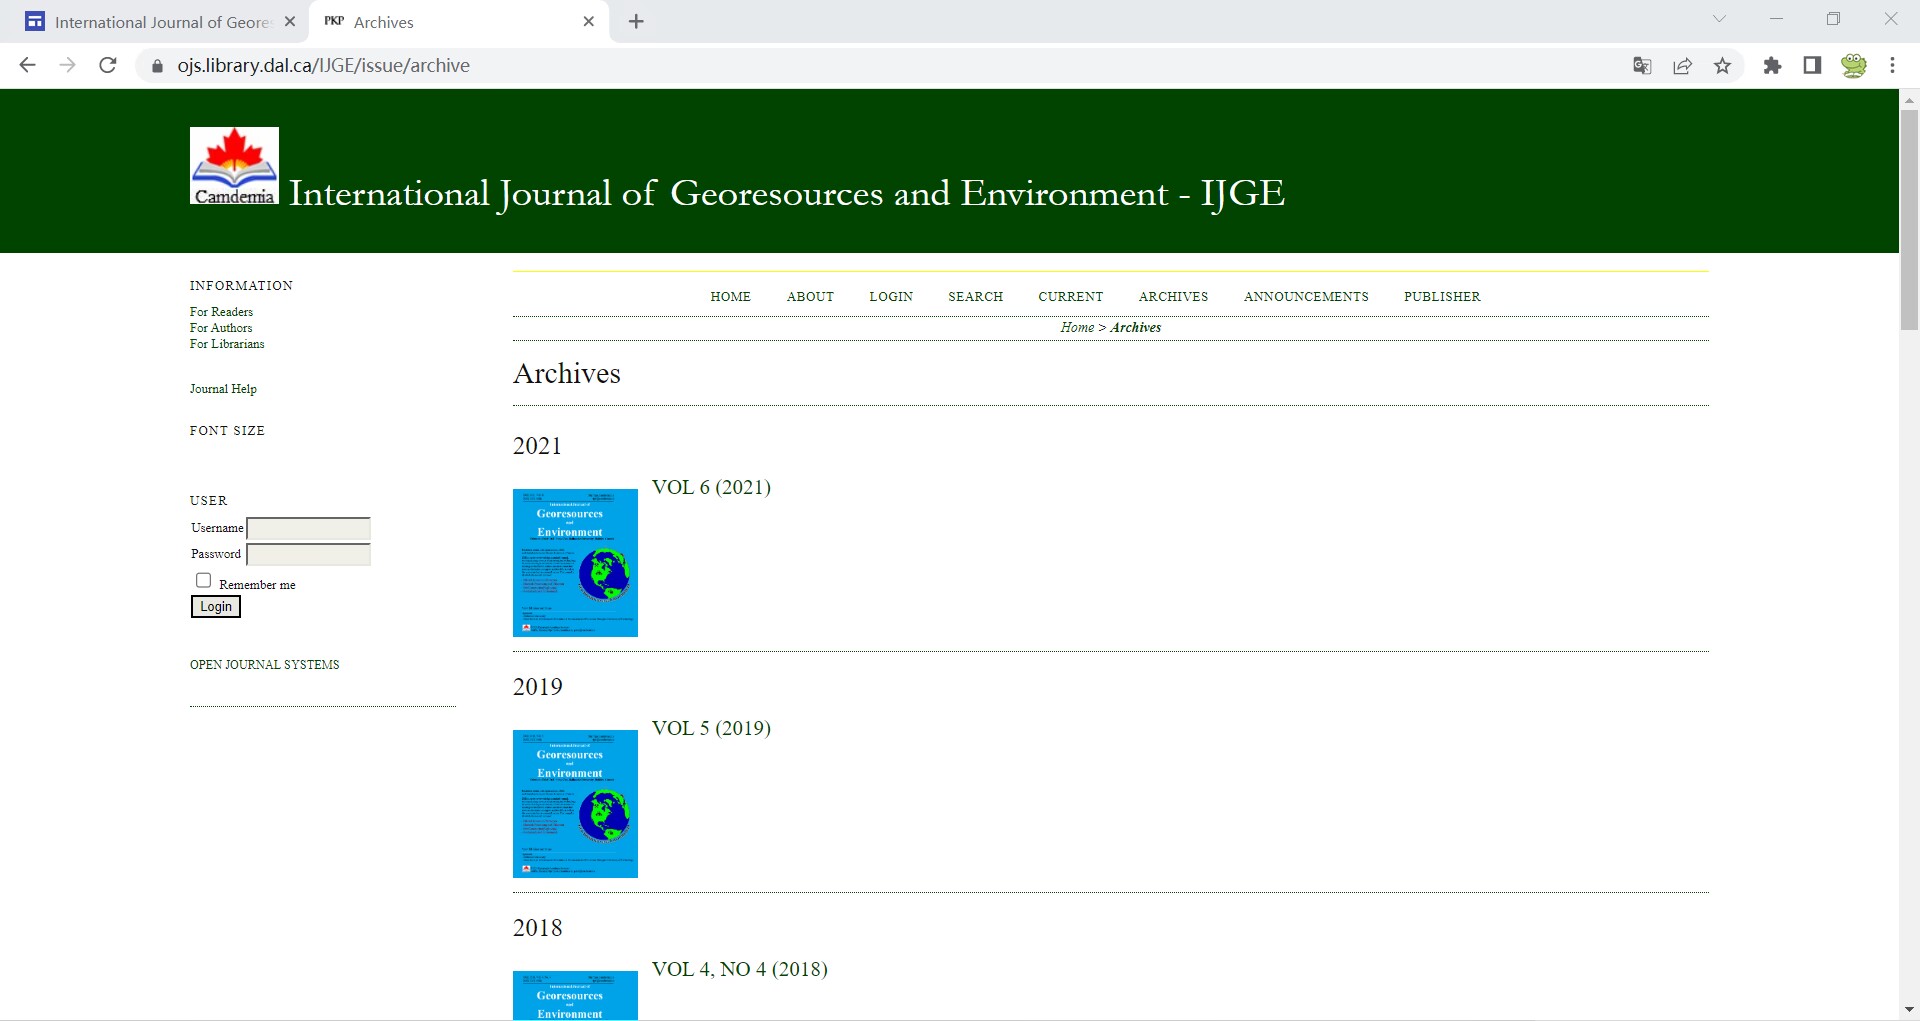Open the For Librarians link
Viewport: 1920px width, 1021px height.
[x=227, y=344]
